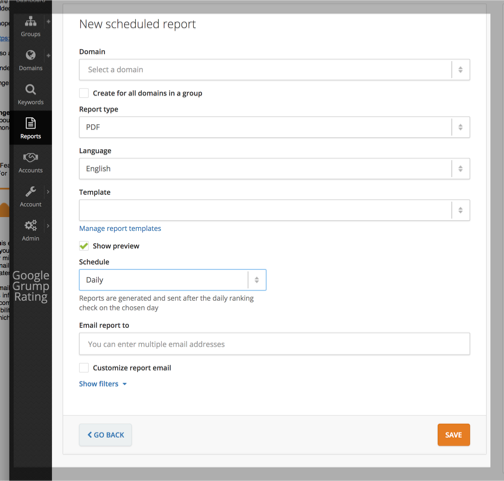Screen dimensions: 504x481
Task: Click the Template field label
Action: click(95, 192)
